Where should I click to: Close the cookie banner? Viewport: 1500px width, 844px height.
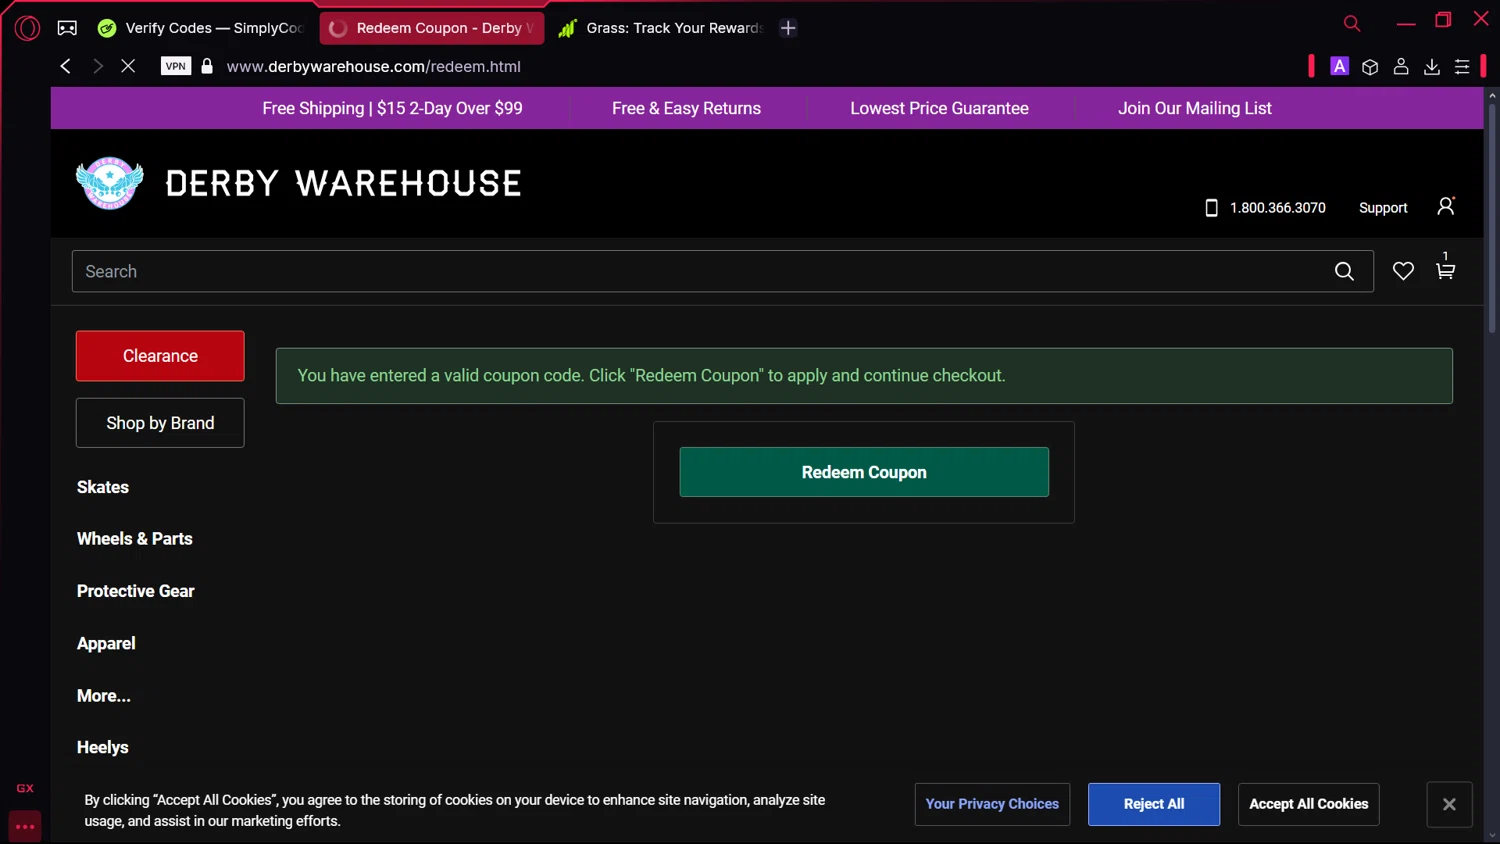(1449, 804)
